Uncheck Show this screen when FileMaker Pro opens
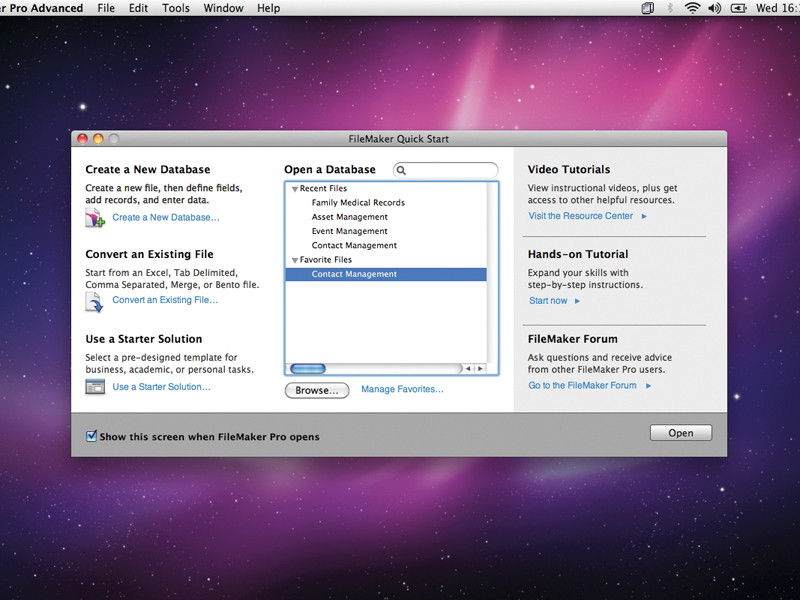The image size is (800, 600). (x=91, y=436)
